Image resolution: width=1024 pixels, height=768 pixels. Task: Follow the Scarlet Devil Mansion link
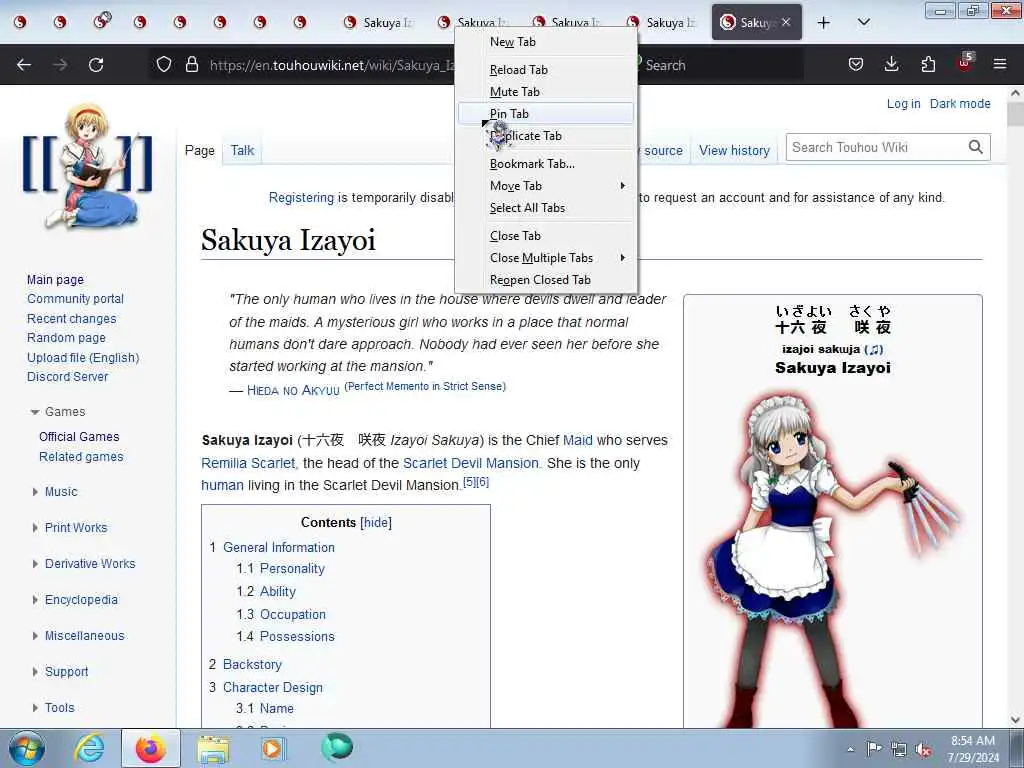[x=471, y=463]
